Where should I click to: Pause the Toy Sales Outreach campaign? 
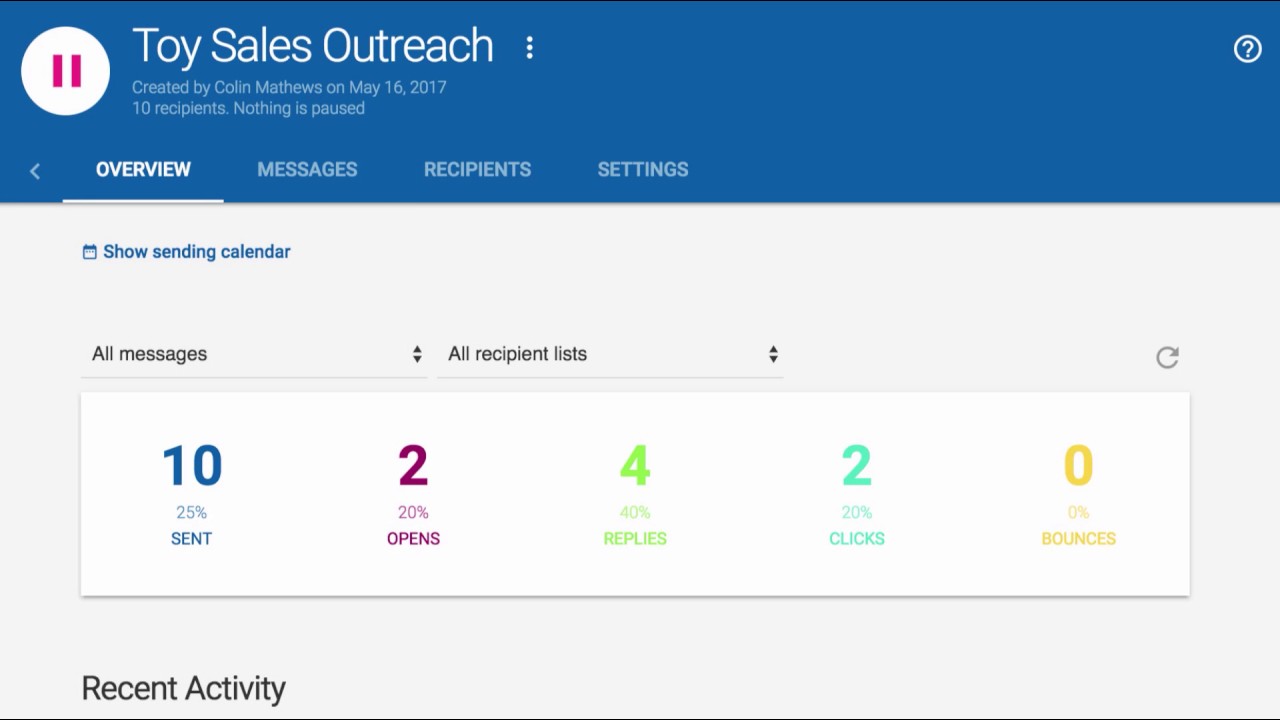[x=66, y=71]
